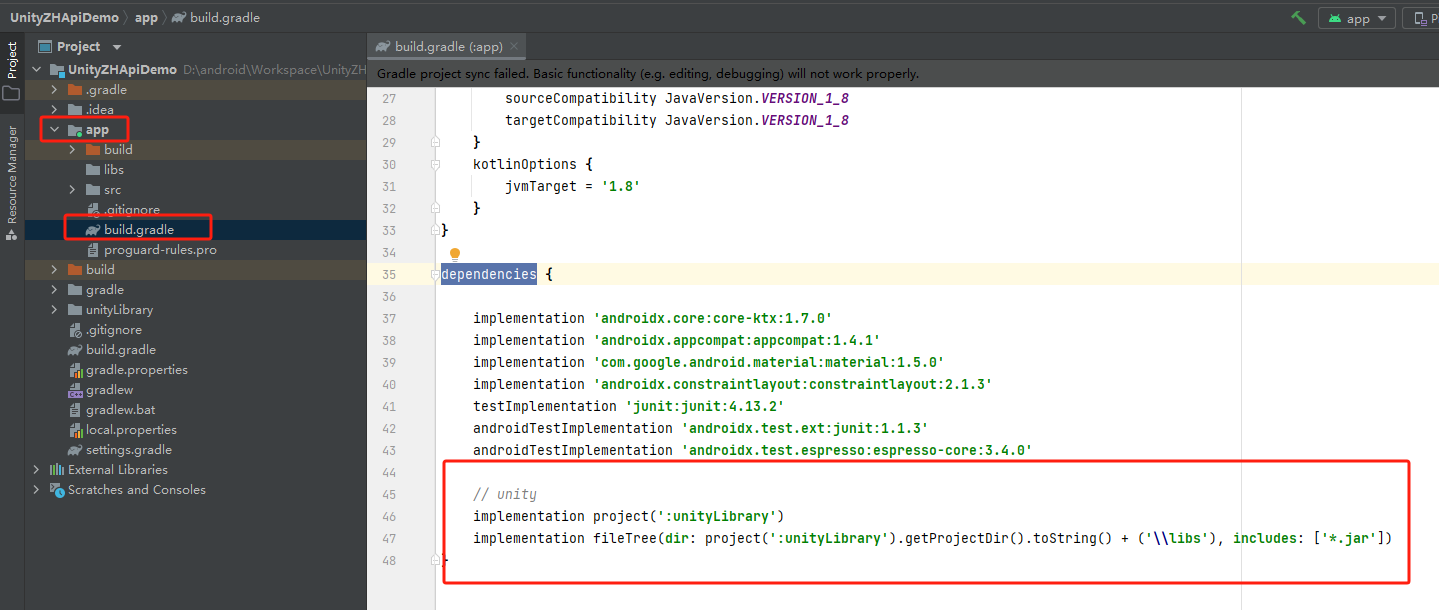Toggle the fold marker on the dependencies line

(x=435, y=274)
